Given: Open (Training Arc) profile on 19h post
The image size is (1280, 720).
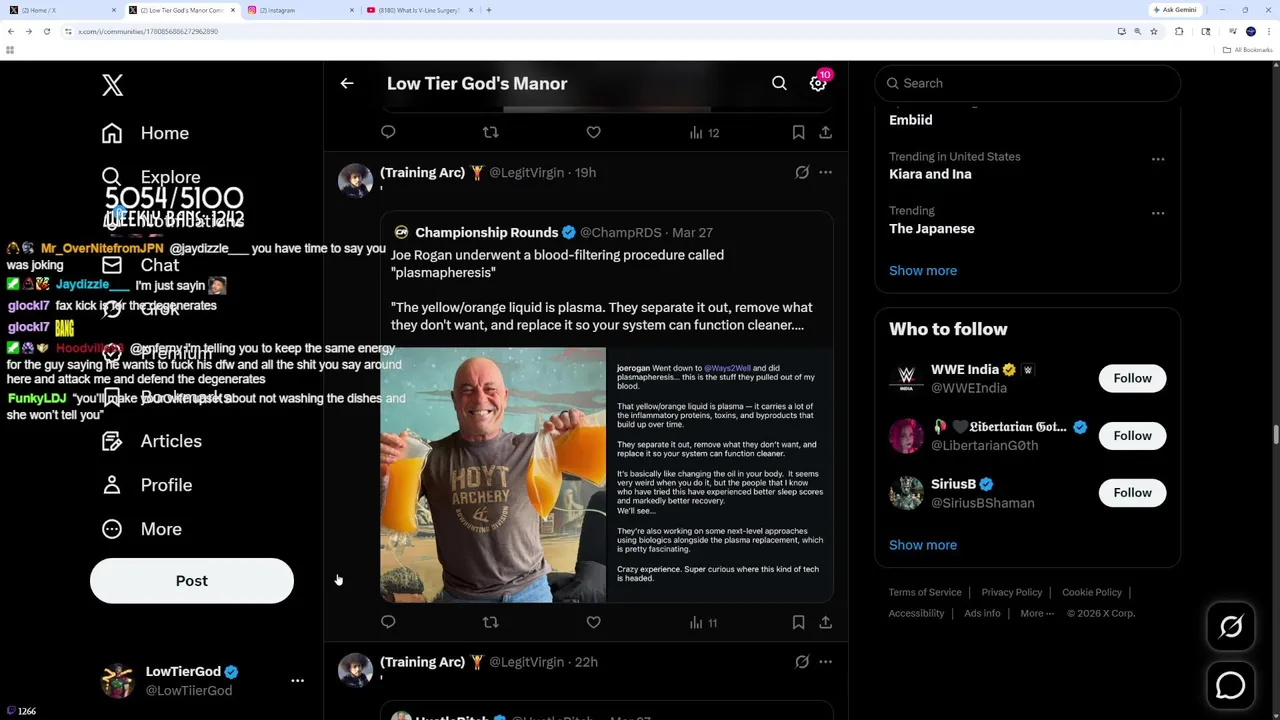Looking at the screenshot, I should [422, 172].
